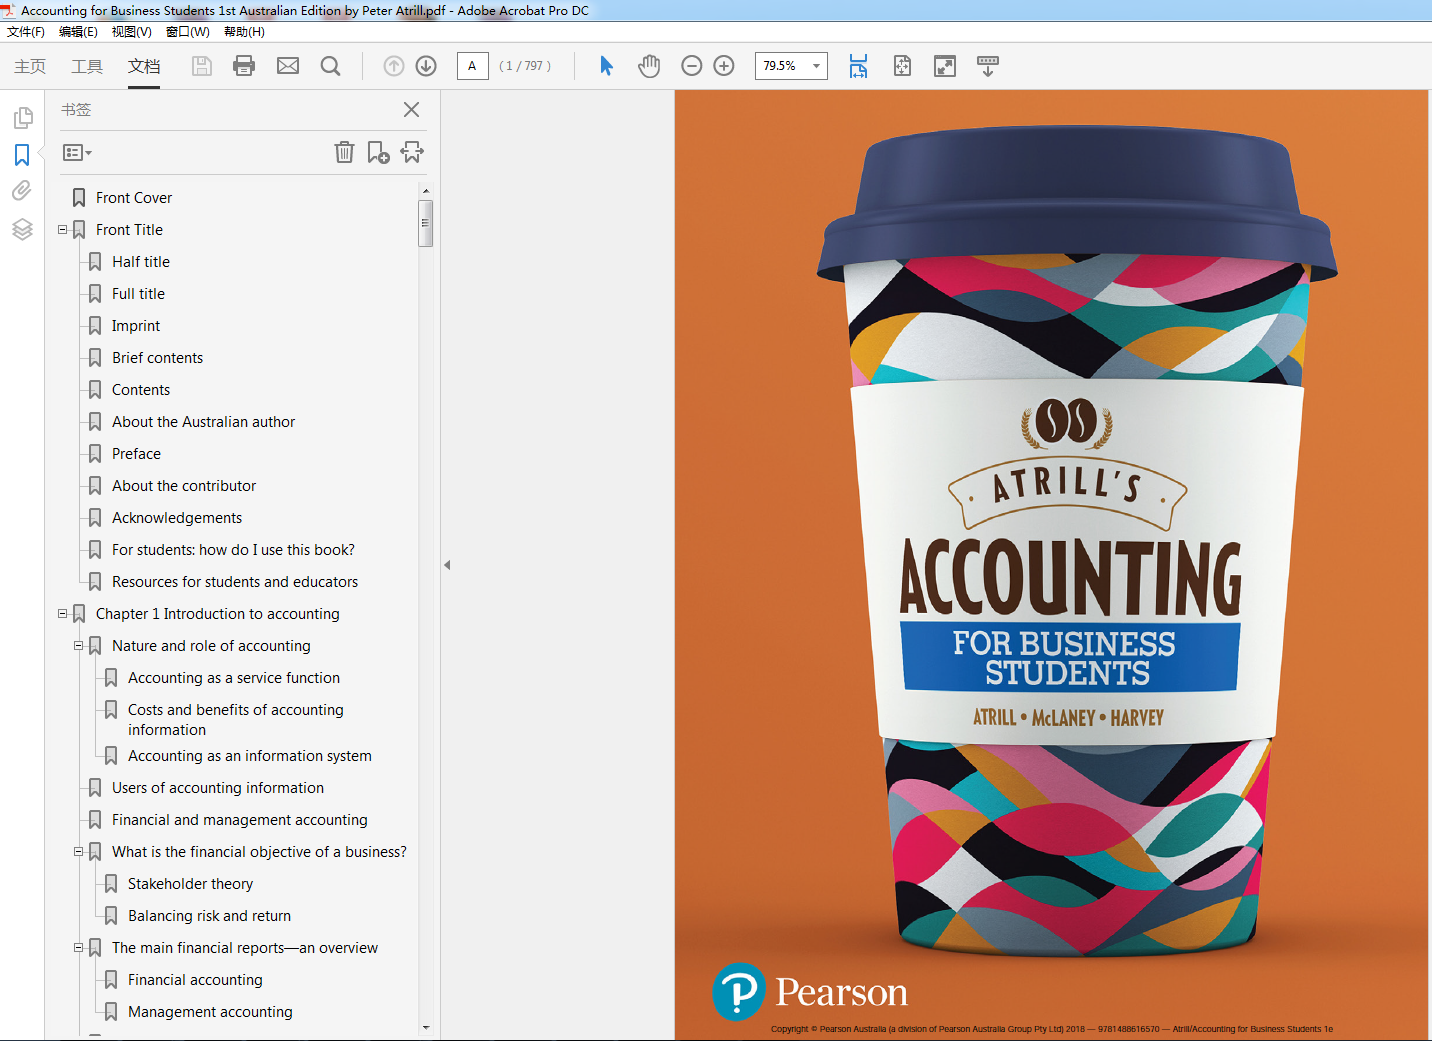Send file by email envelope icon
The width and height of the screenshot is (1432, 1041).
click(x=288, y=66)
